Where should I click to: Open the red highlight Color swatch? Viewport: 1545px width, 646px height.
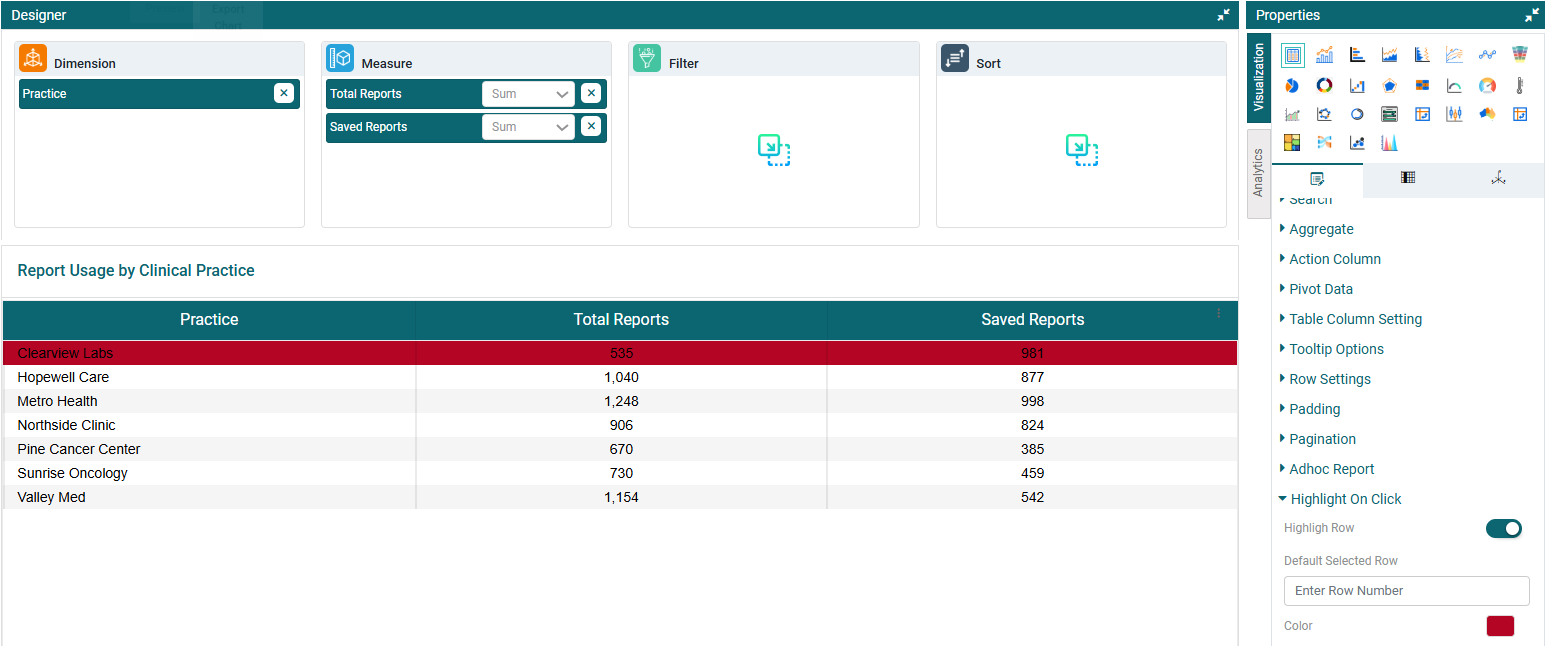click(1500, 626)
